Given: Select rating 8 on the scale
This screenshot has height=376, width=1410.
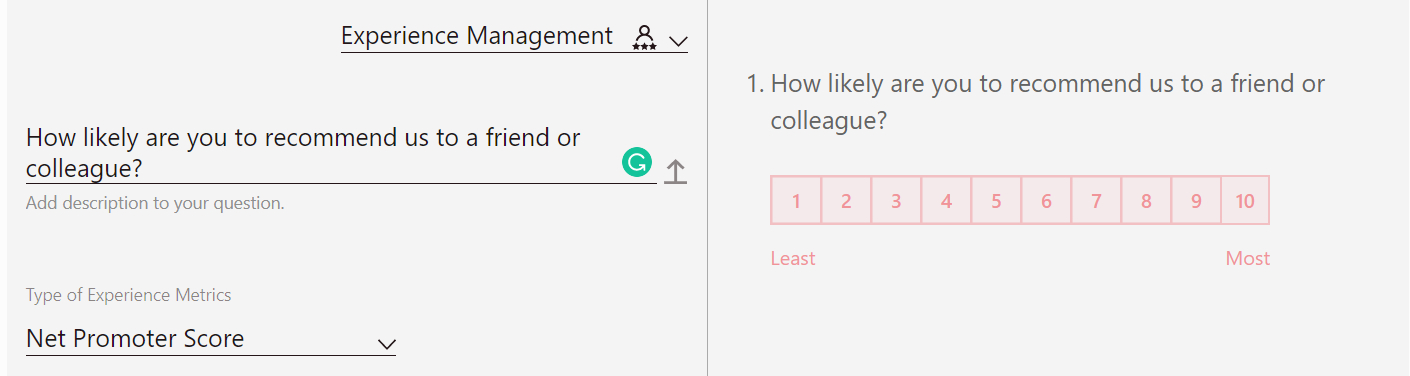Looking at the screenshot, I should coord(1146,200).
